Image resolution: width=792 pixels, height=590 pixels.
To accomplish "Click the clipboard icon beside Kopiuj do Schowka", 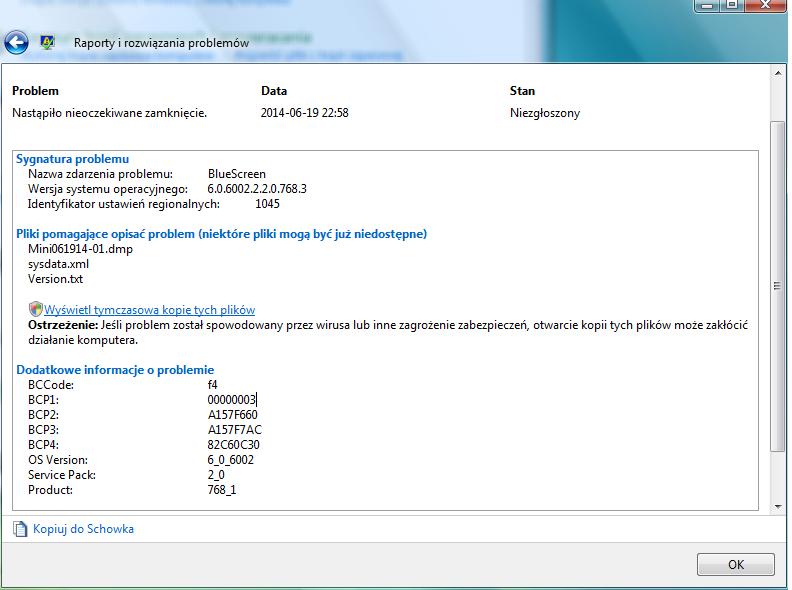I will [x=20, y=529].
